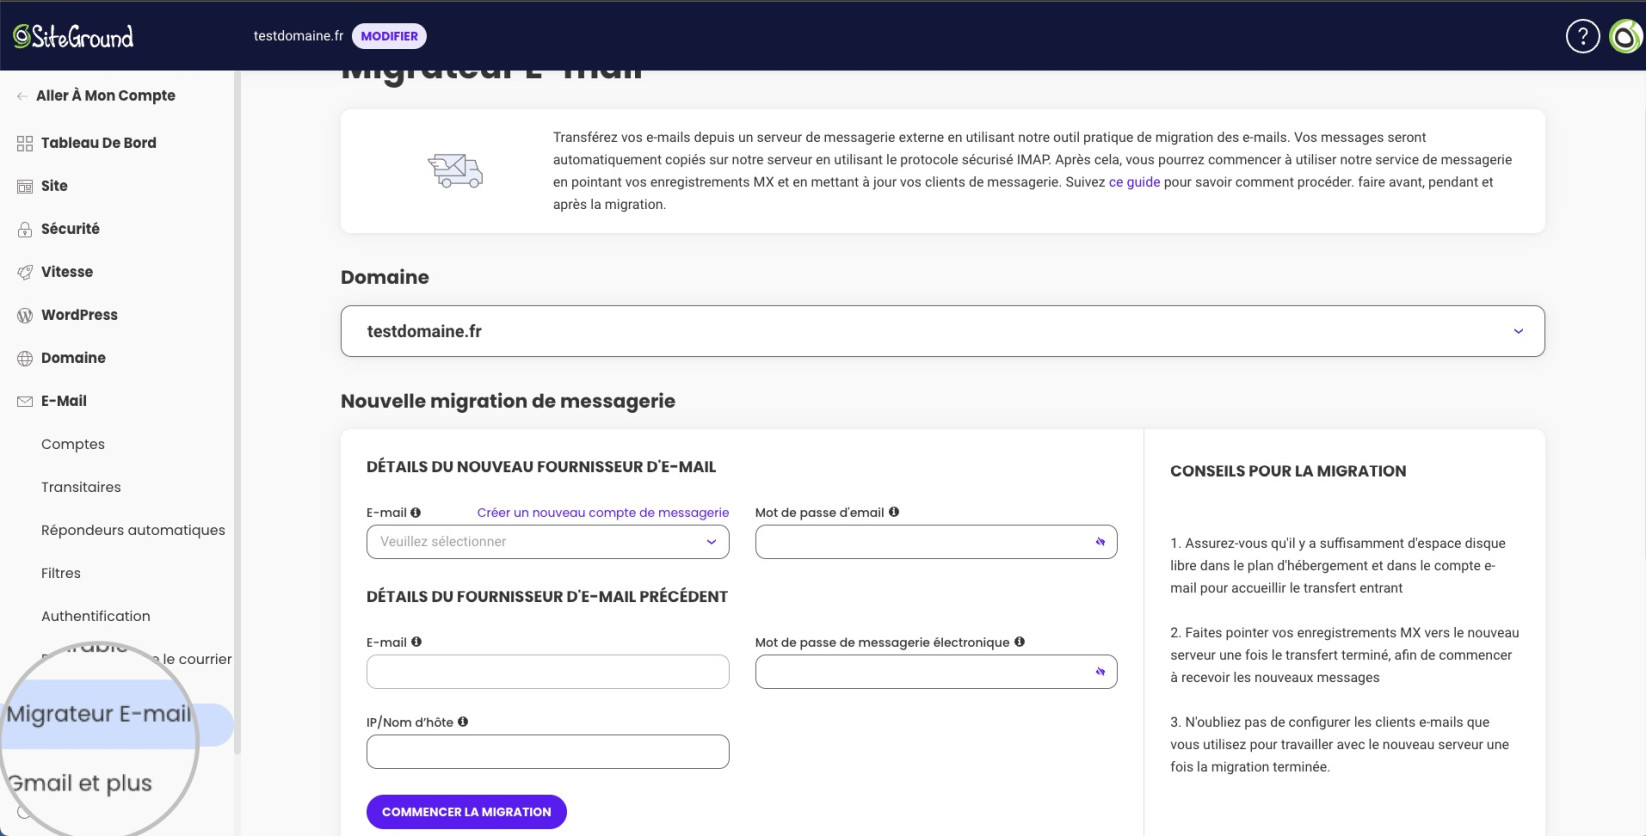Click the SiteGround logo
The image size is (1646, 836).
point(73,37)
